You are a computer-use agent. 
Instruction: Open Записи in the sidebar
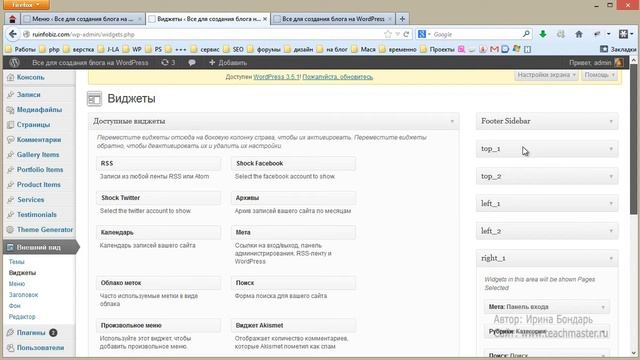28,94
